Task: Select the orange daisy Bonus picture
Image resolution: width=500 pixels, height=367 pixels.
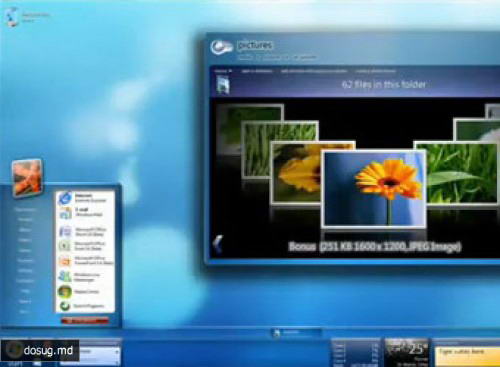Action: click(374, 189)
